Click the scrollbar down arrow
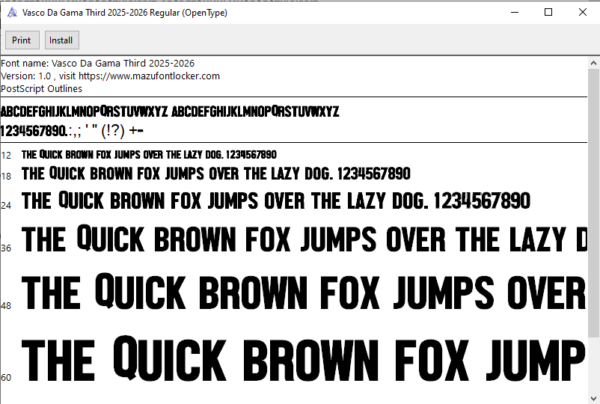This screenshot has width=600, height=404. (x=593, y=398)
